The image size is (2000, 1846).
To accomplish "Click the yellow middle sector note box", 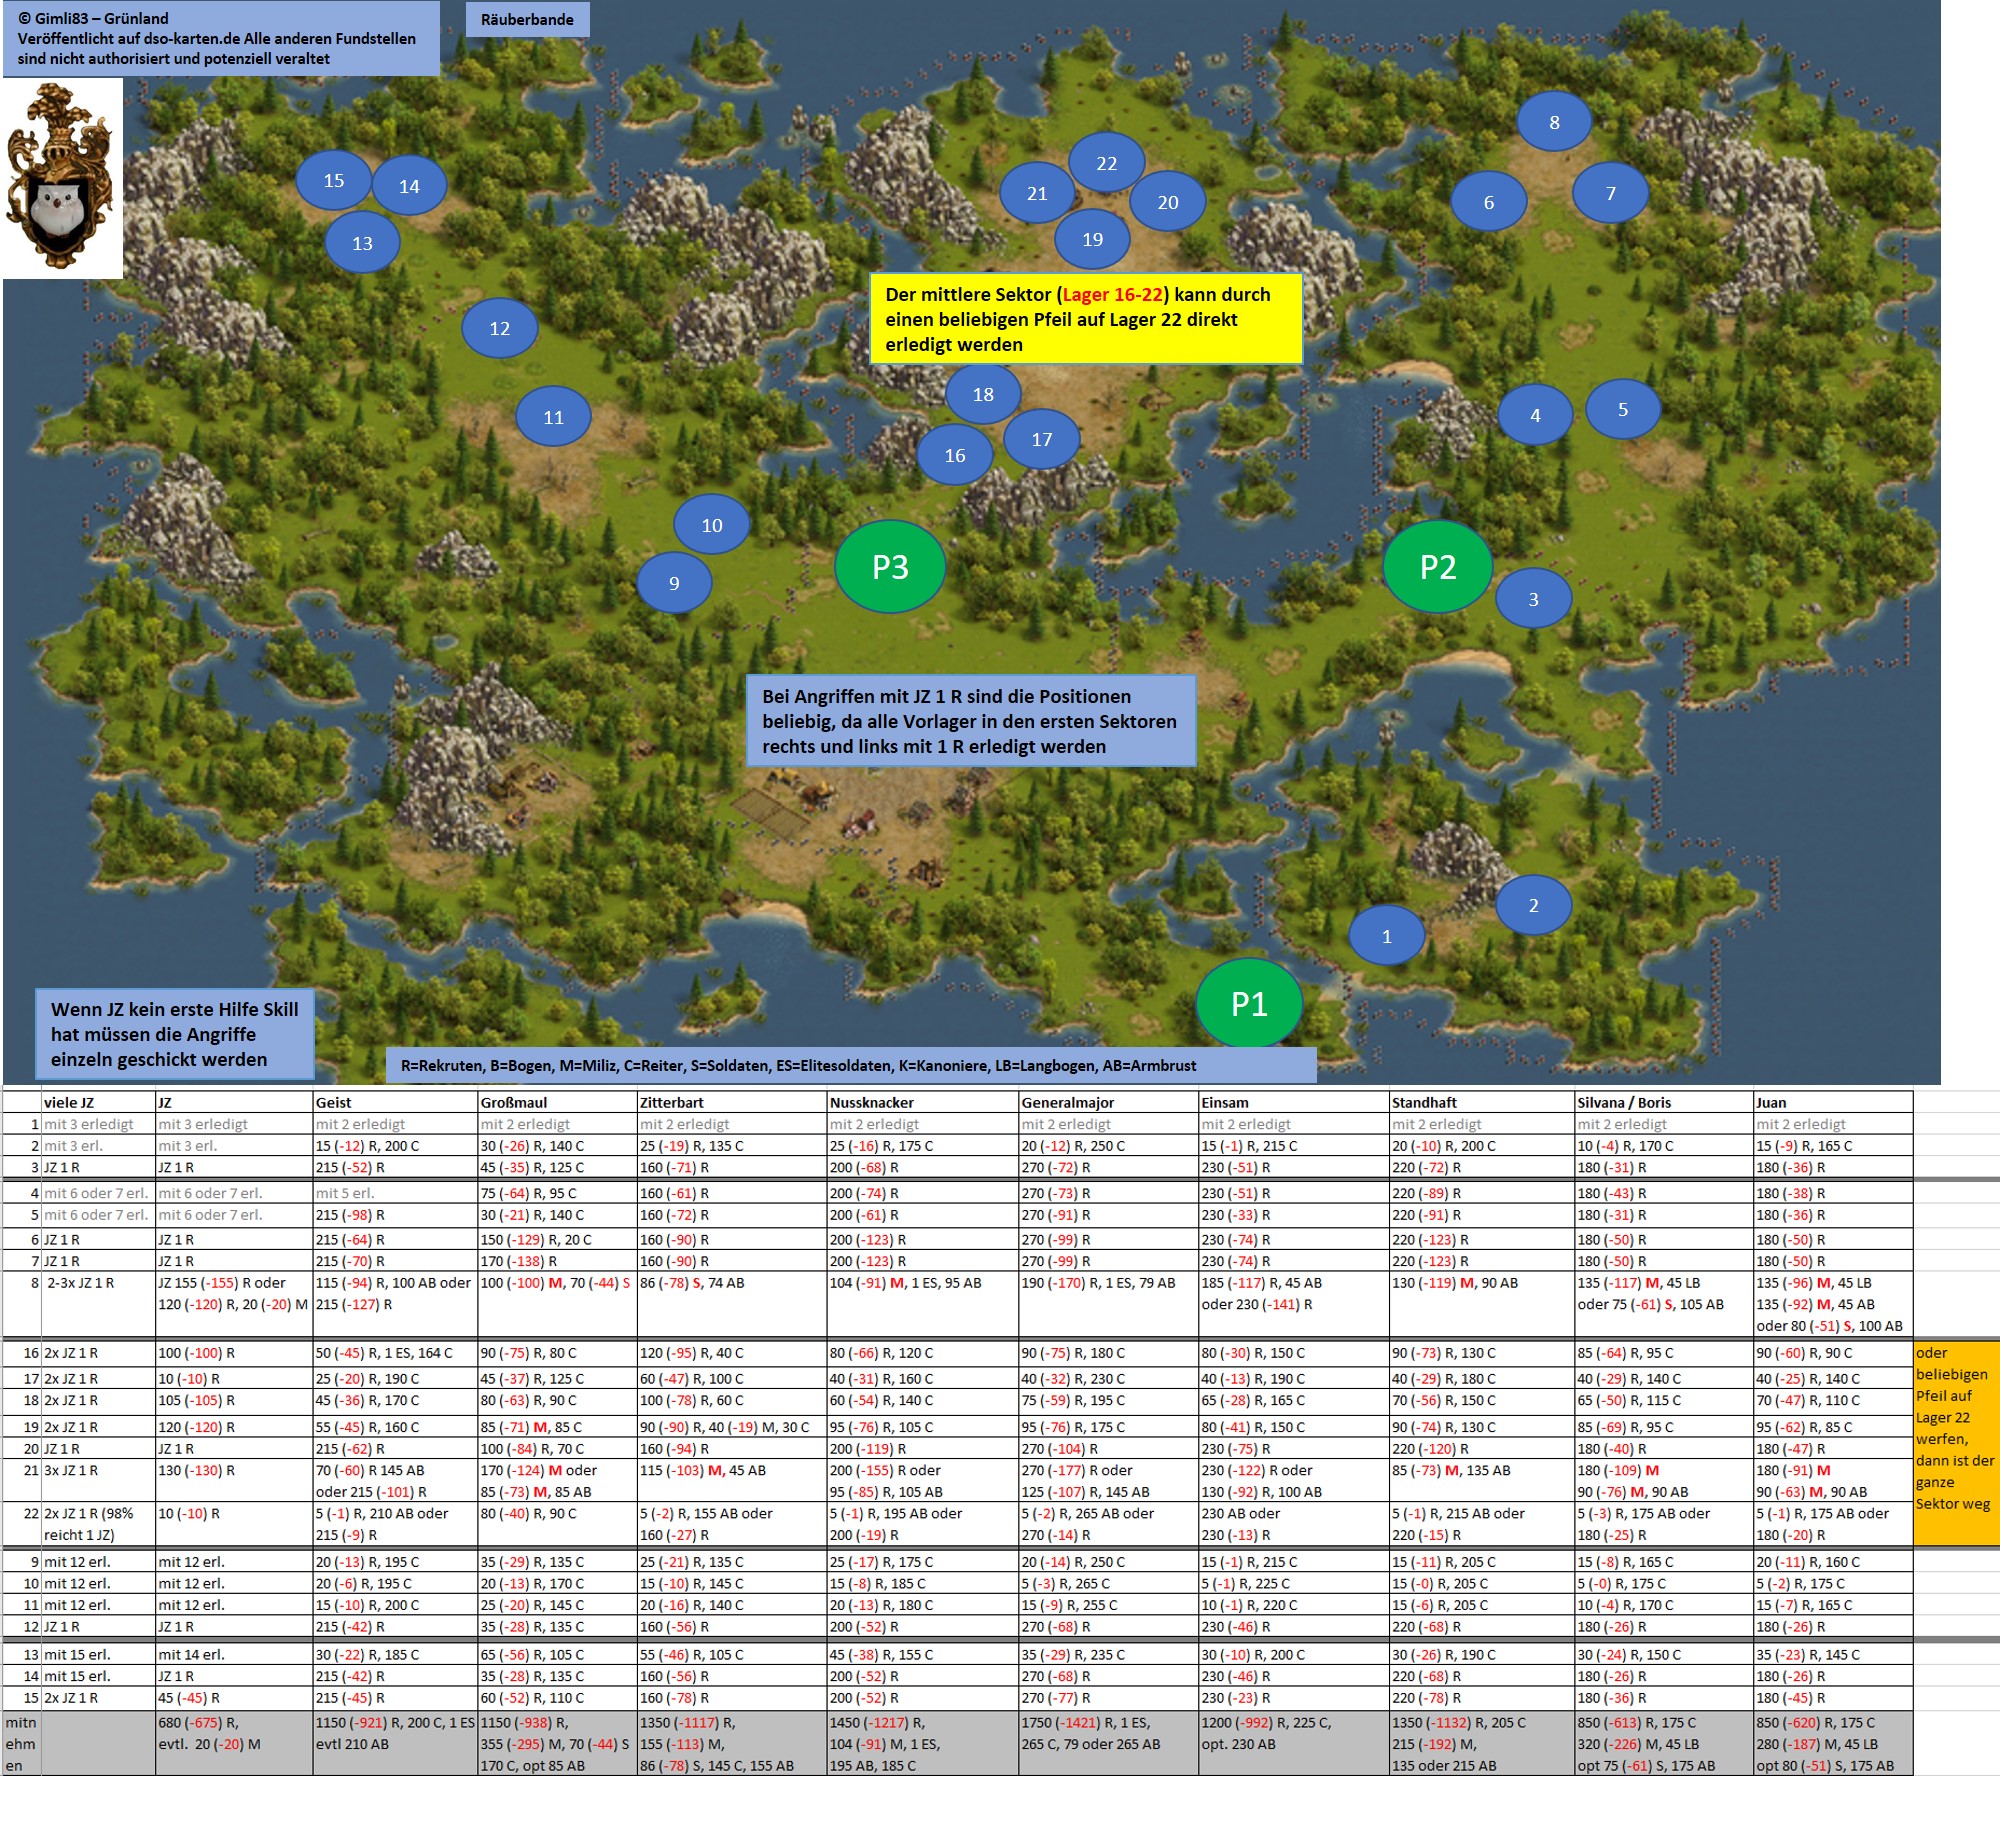I will (1086, 319).
